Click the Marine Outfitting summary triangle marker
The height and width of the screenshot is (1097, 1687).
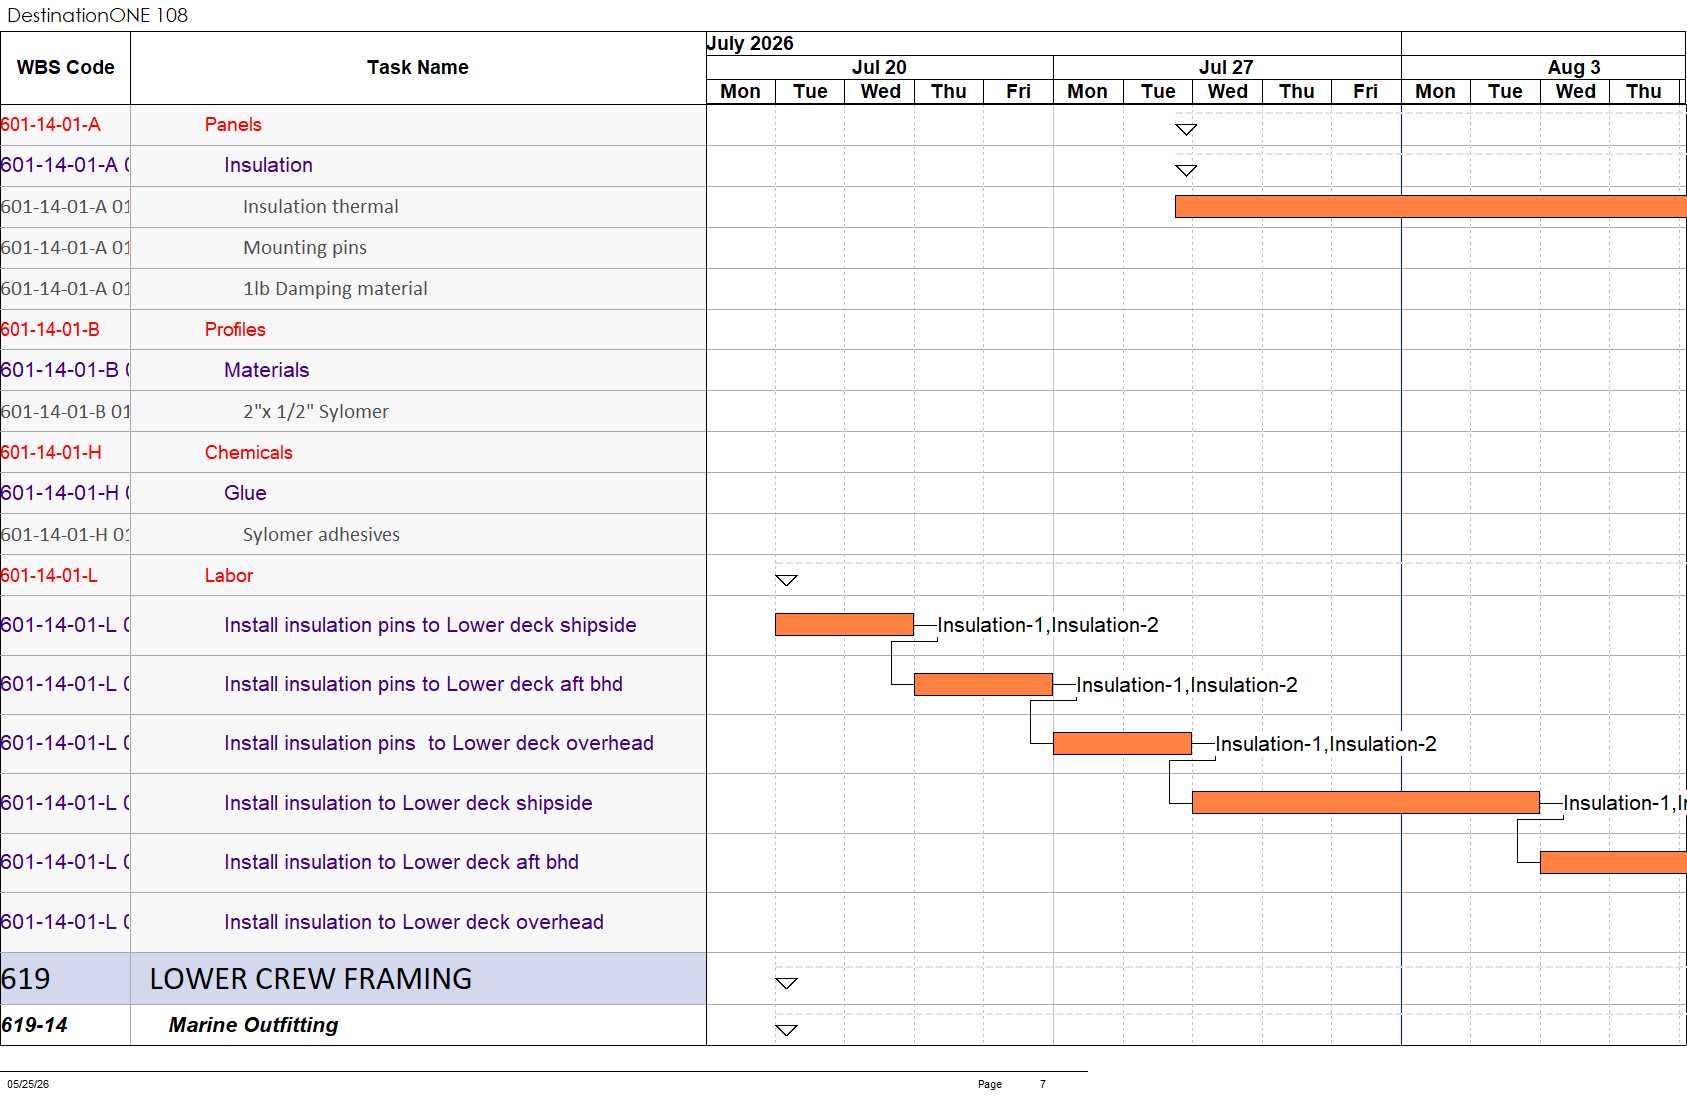point(787,1030)
